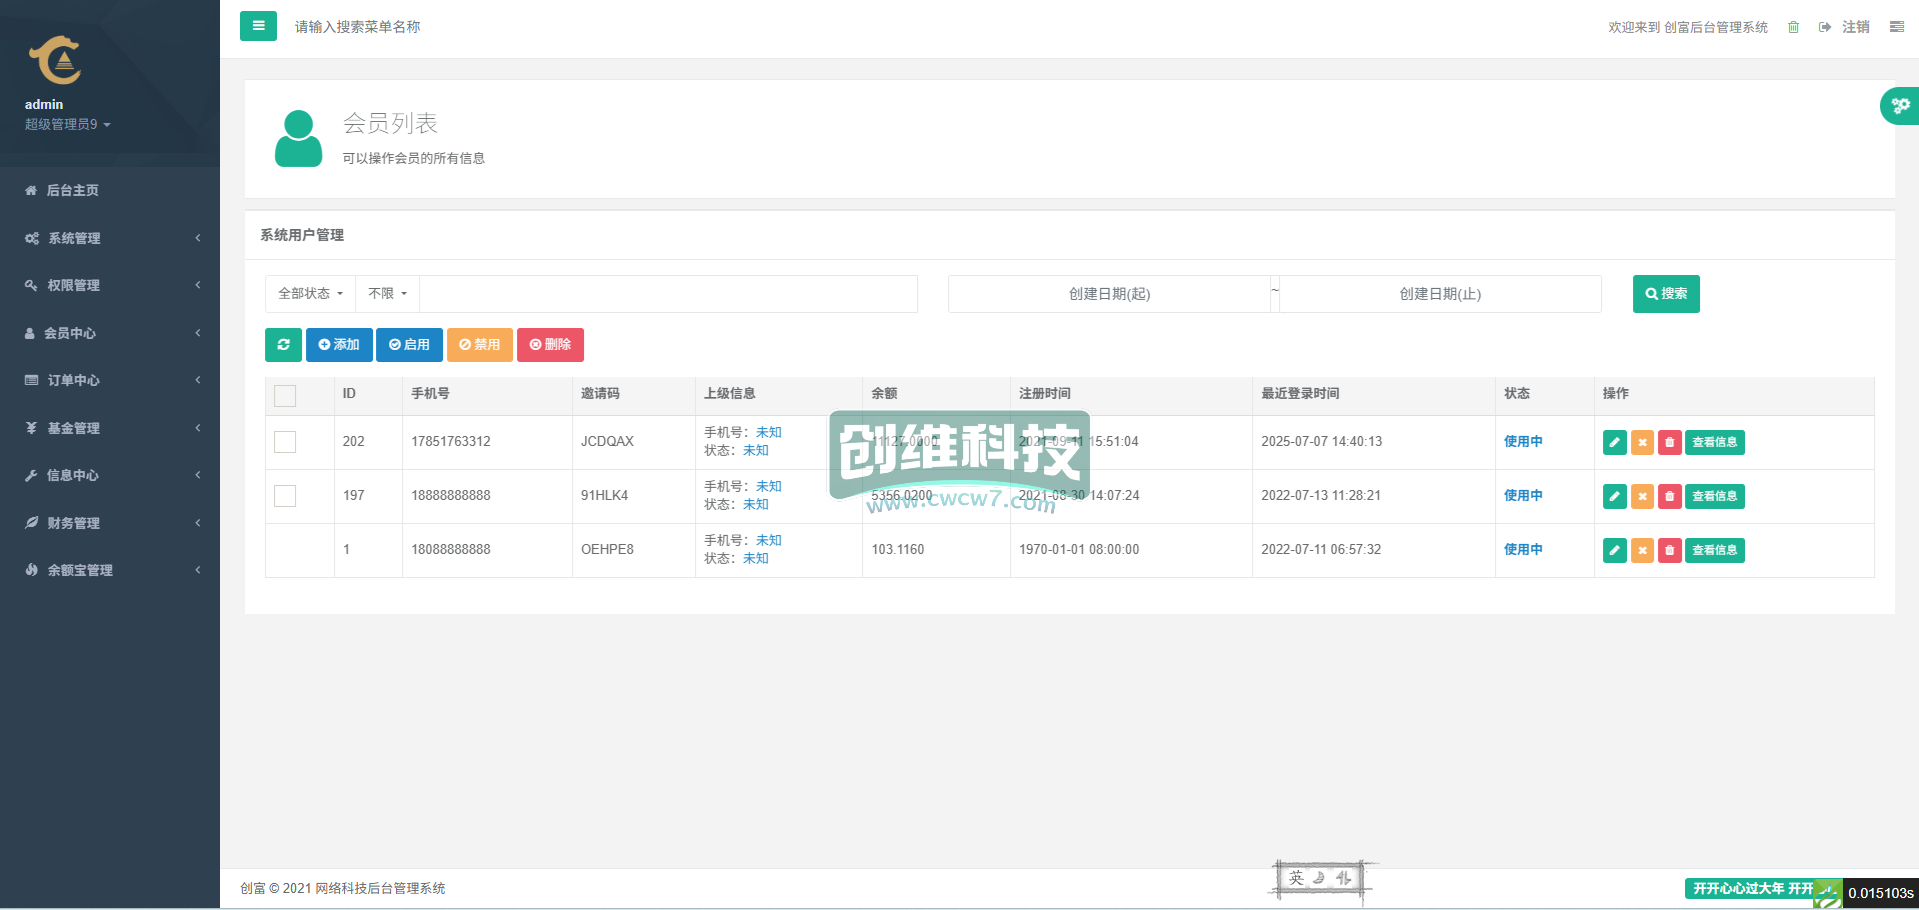Expand the 会员中心 sidebar menu

point(110,333)
